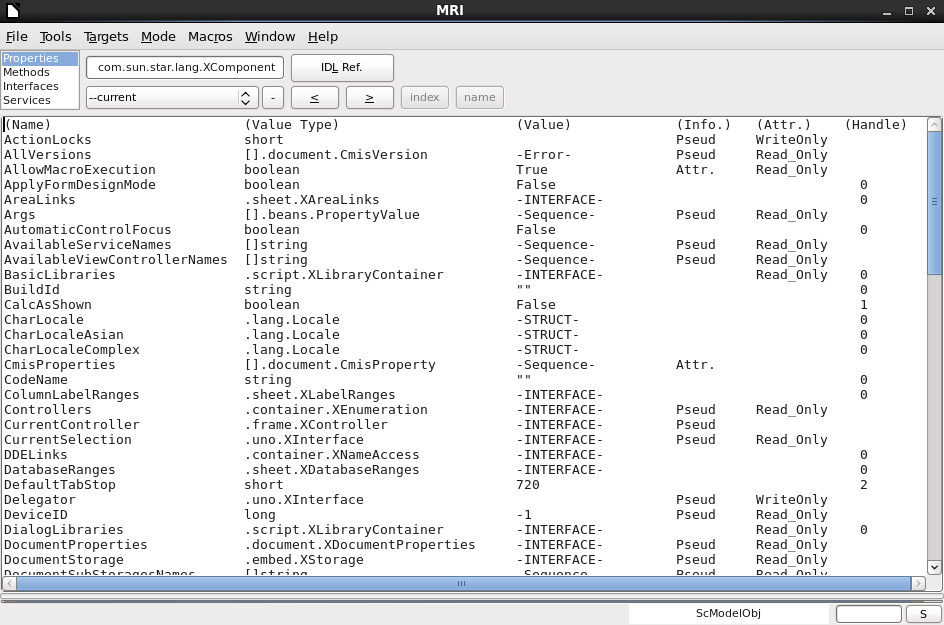Click the ApplyFormDesignMode property name
The height and width of the screenshot is (625, 944).
coord(79,185)
